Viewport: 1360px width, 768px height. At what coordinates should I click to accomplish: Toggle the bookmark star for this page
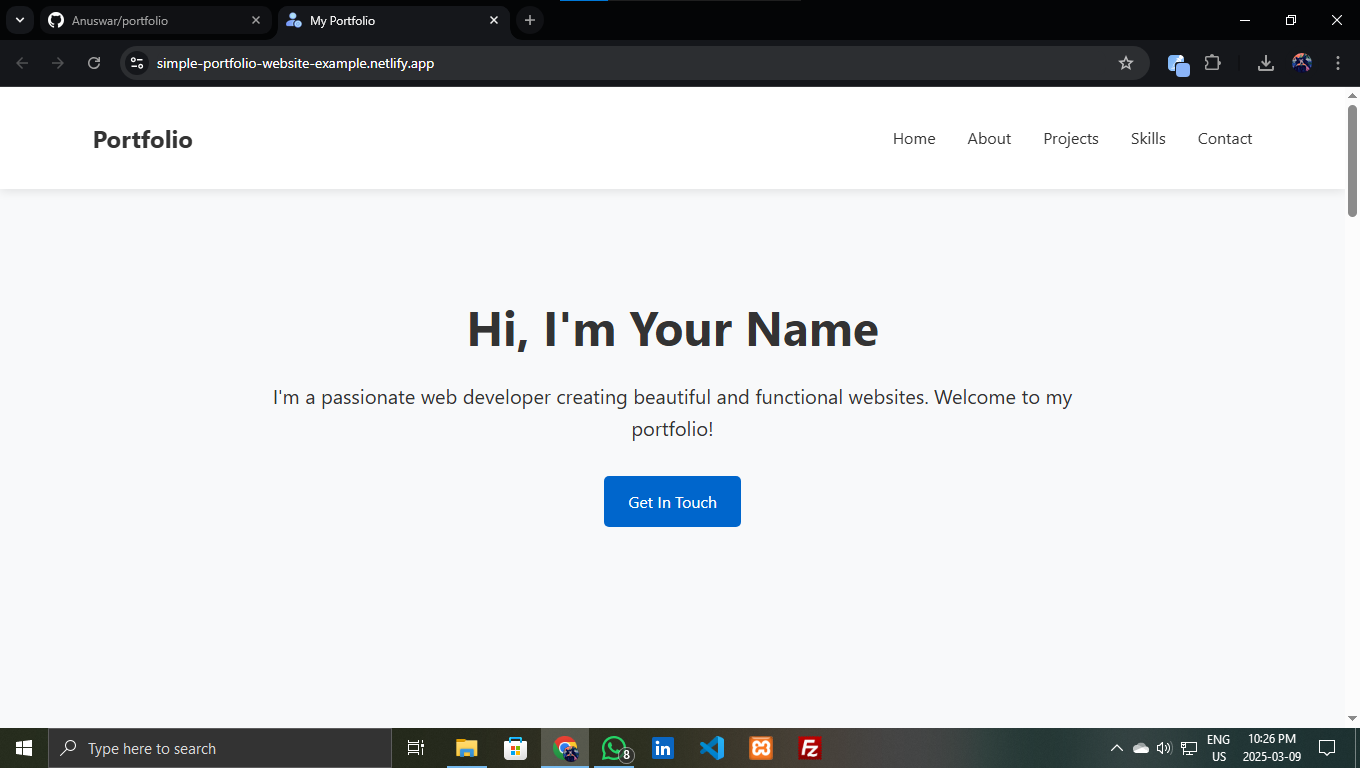click(1126, 62)
